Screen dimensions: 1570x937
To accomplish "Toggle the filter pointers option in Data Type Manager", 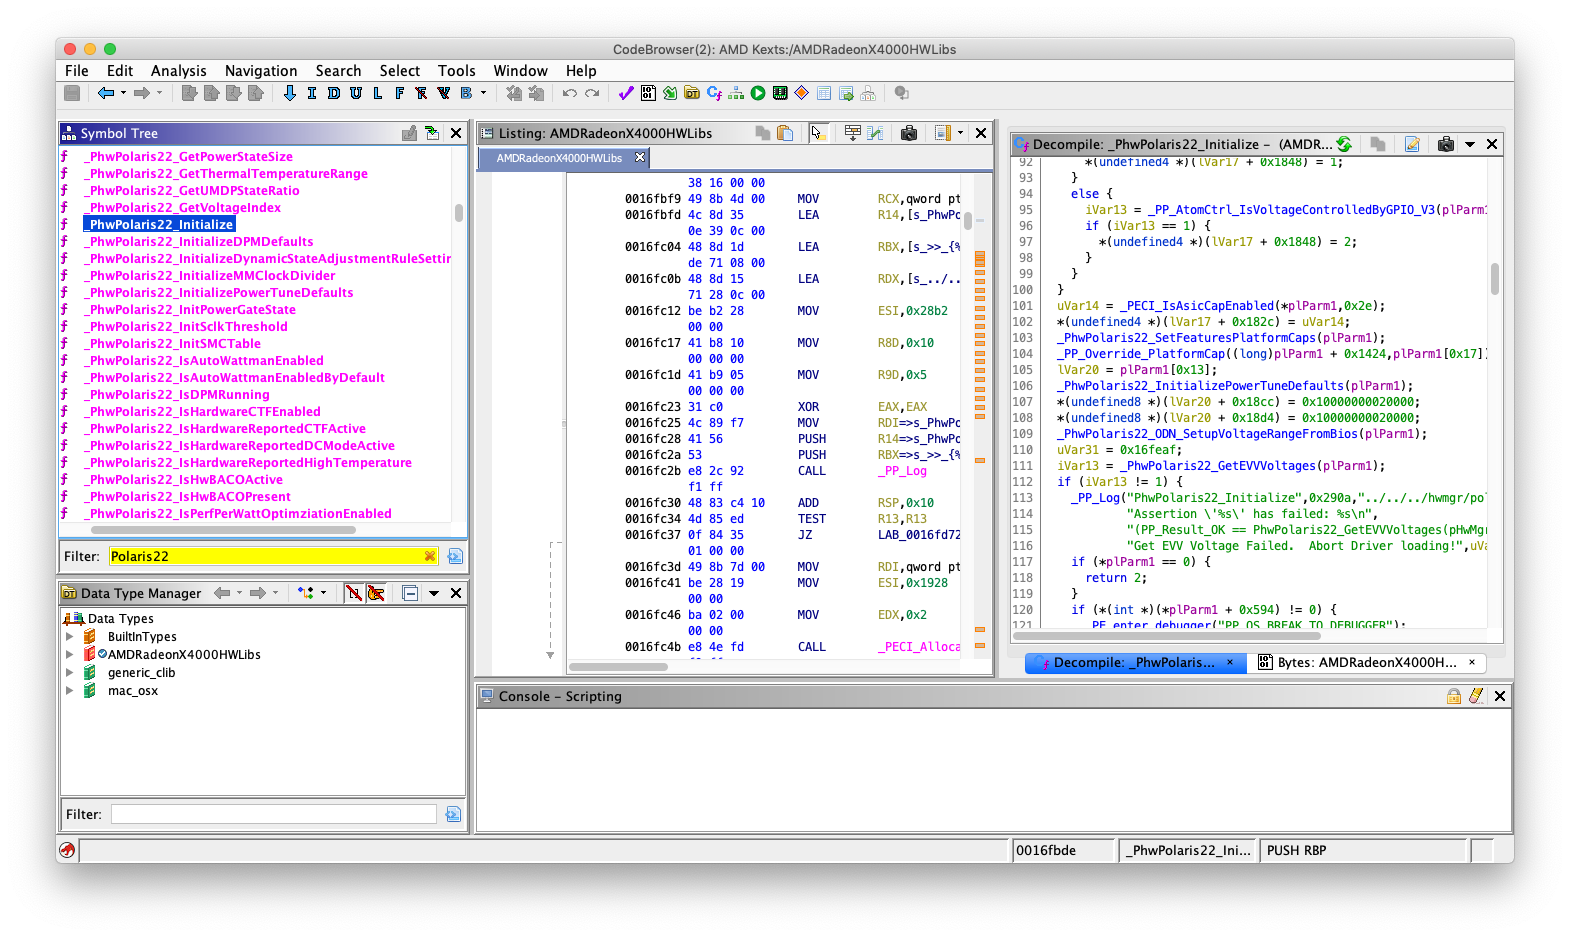I will 376,593.
